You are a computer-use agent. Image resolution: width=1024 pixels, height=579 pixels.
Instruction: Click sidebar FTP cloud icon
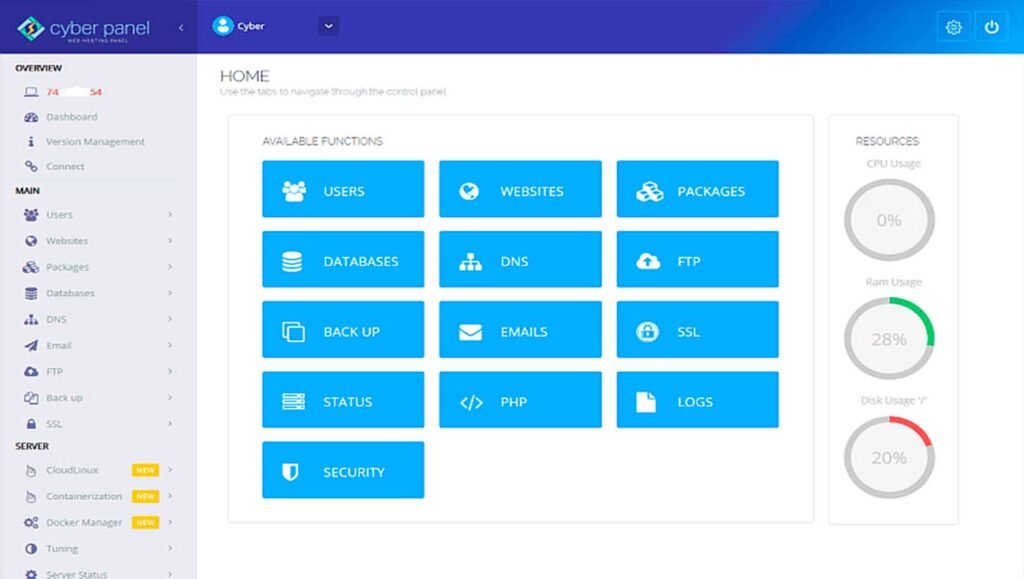tap(31, 371)
